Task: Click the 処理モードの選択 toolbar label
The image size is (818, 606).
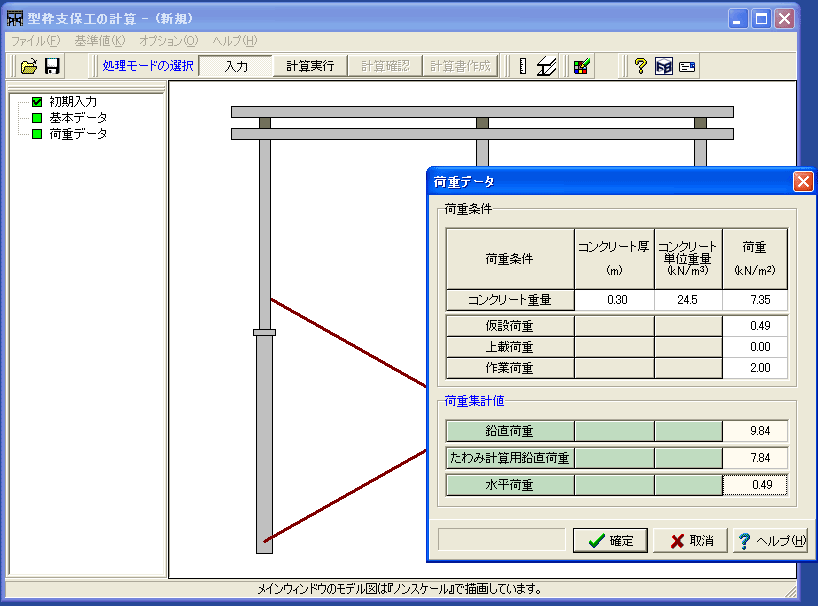Action: (x=148, y=66)
